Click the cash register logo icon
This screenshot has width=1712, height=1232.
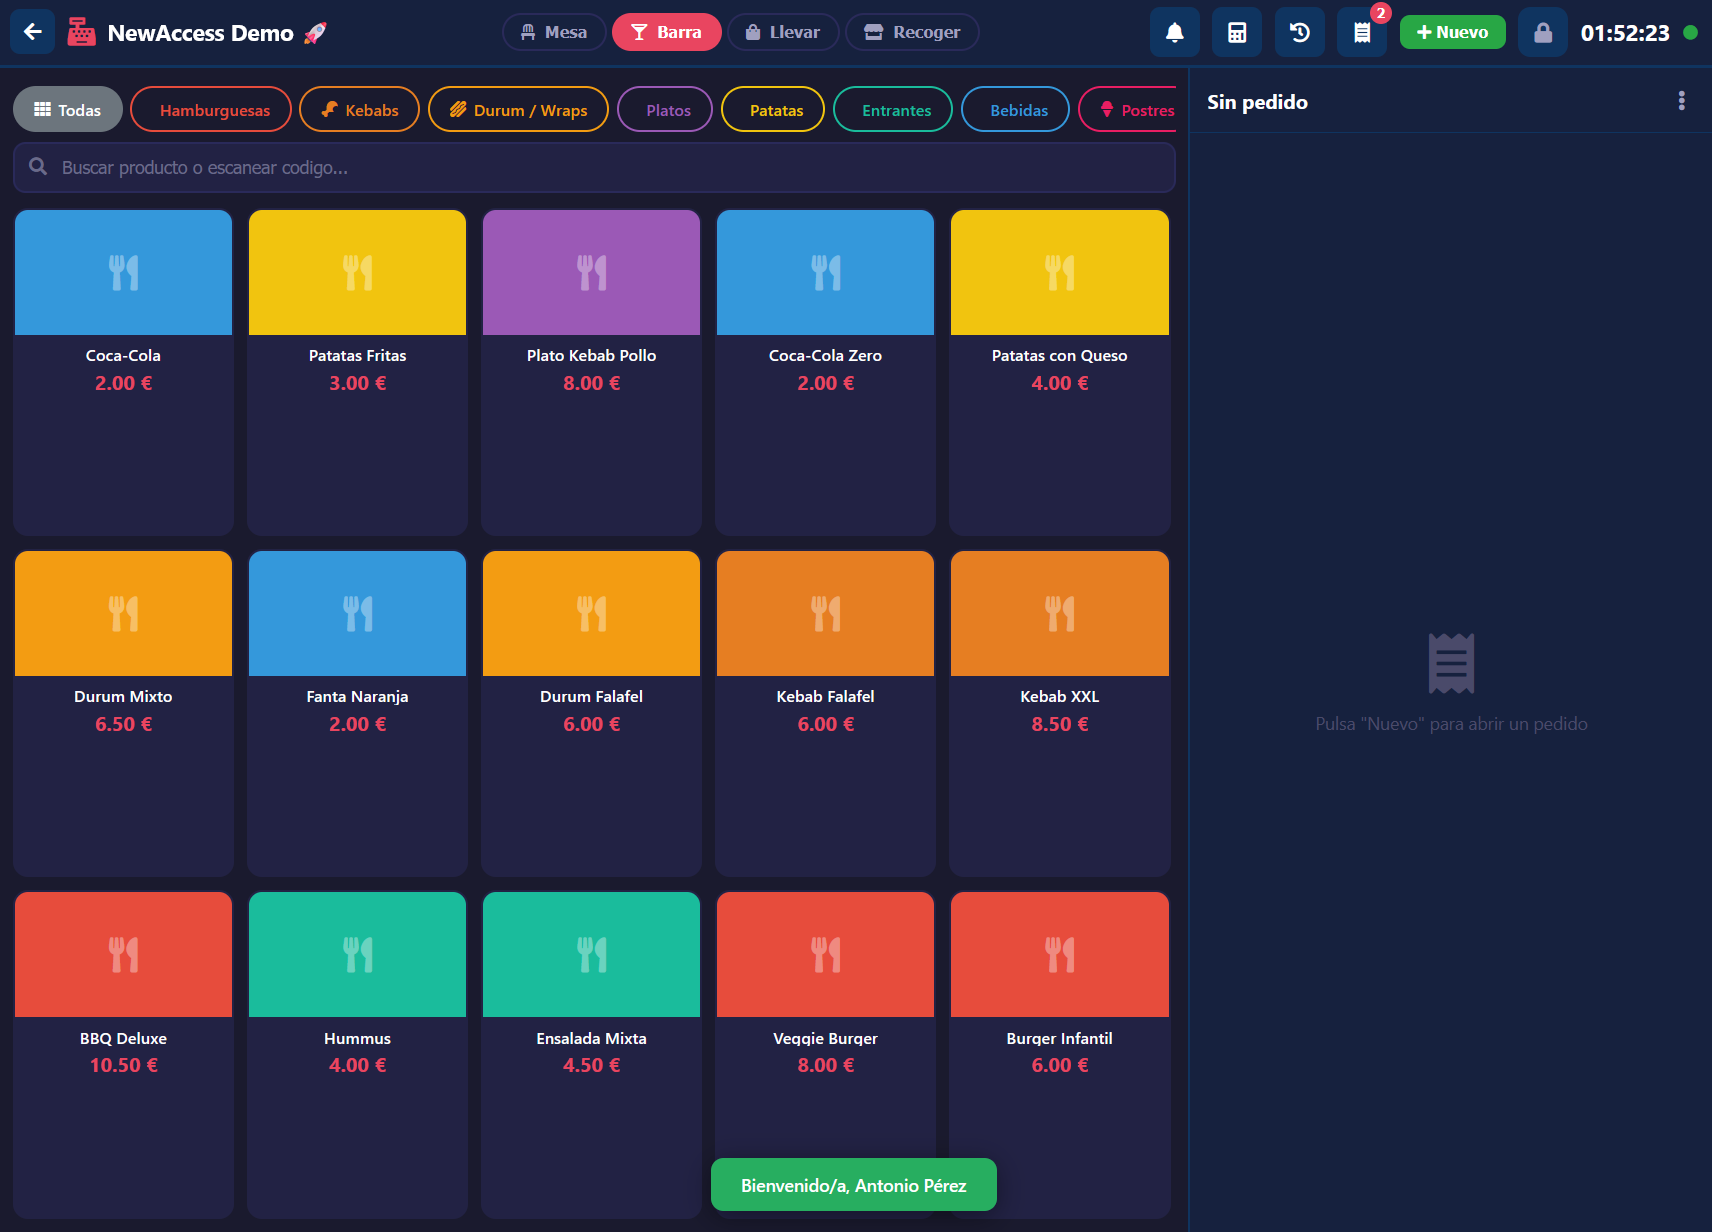81,32
